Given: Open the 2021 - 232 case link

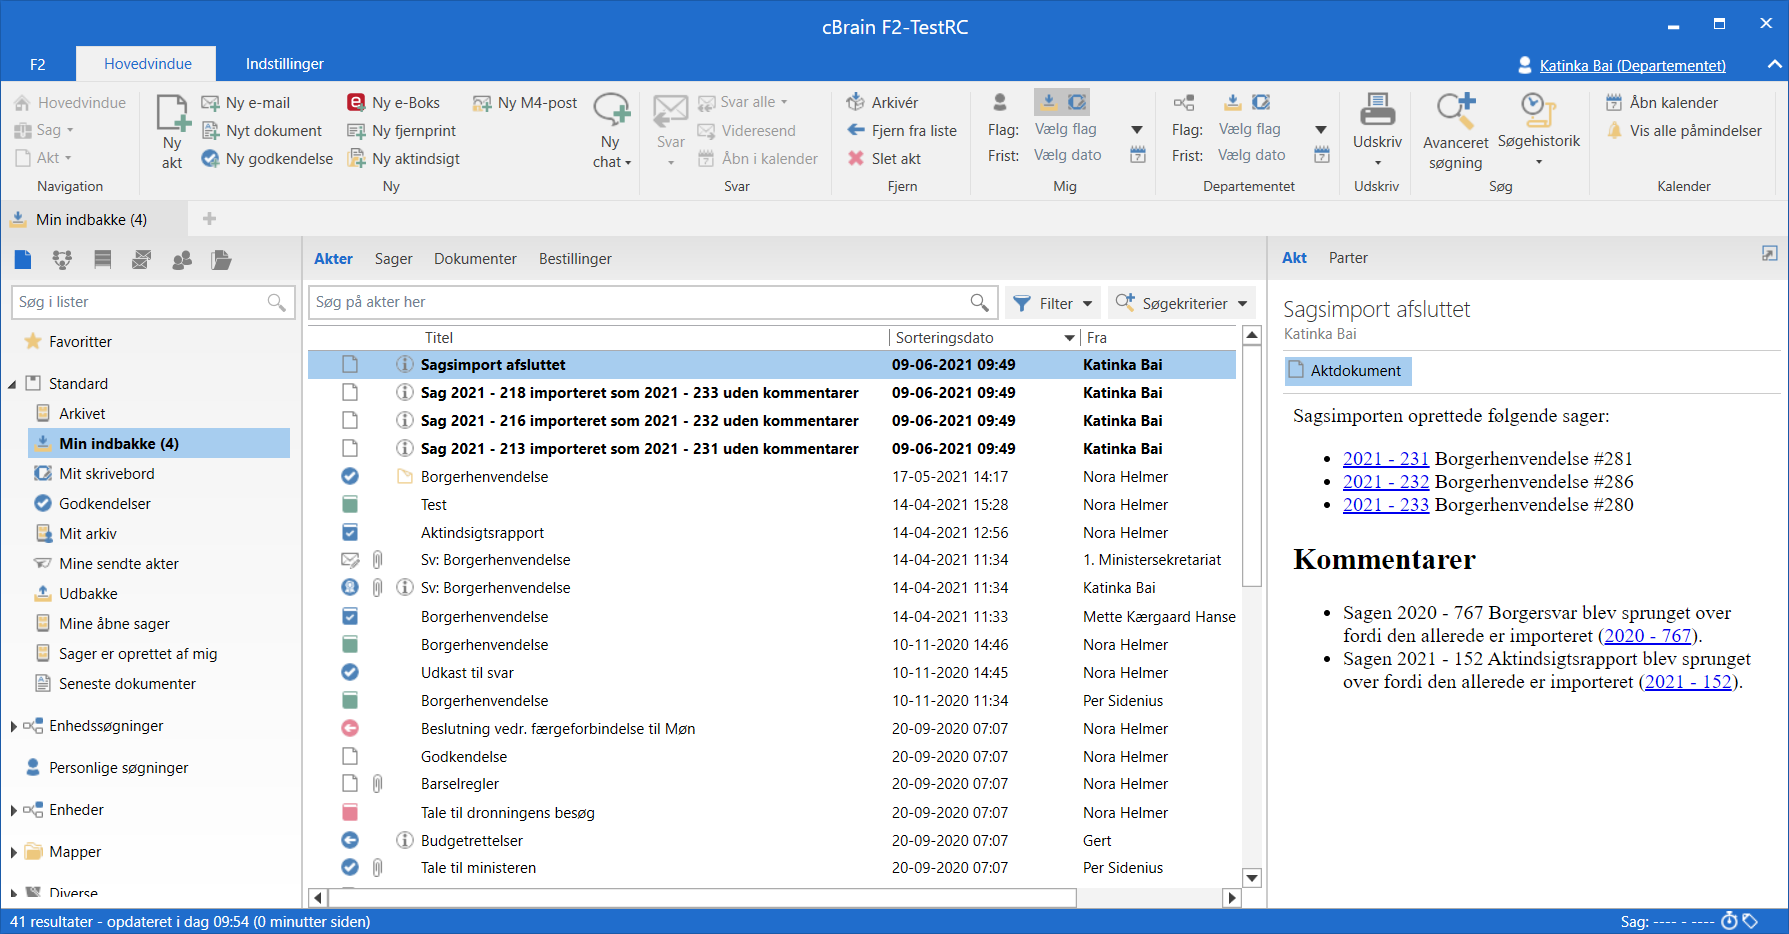Looking at the screenshot, I should pyautogui.click(x=1386, y=482).
